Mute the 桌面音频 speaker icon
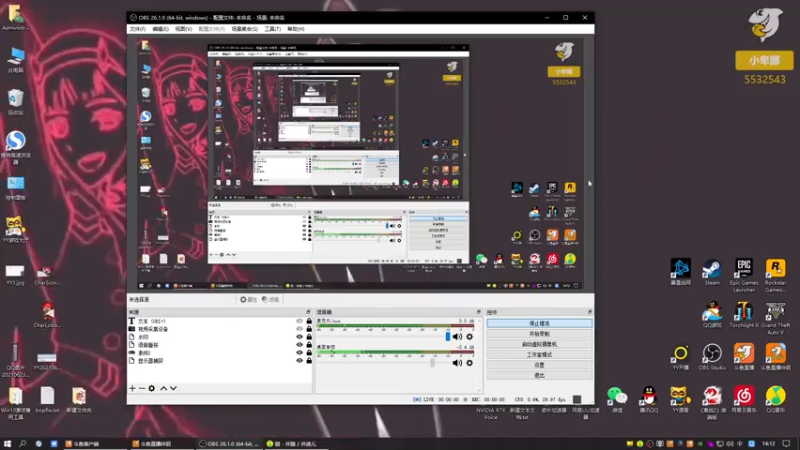This screenshot has width=800, height=450. tap(457, 363)
